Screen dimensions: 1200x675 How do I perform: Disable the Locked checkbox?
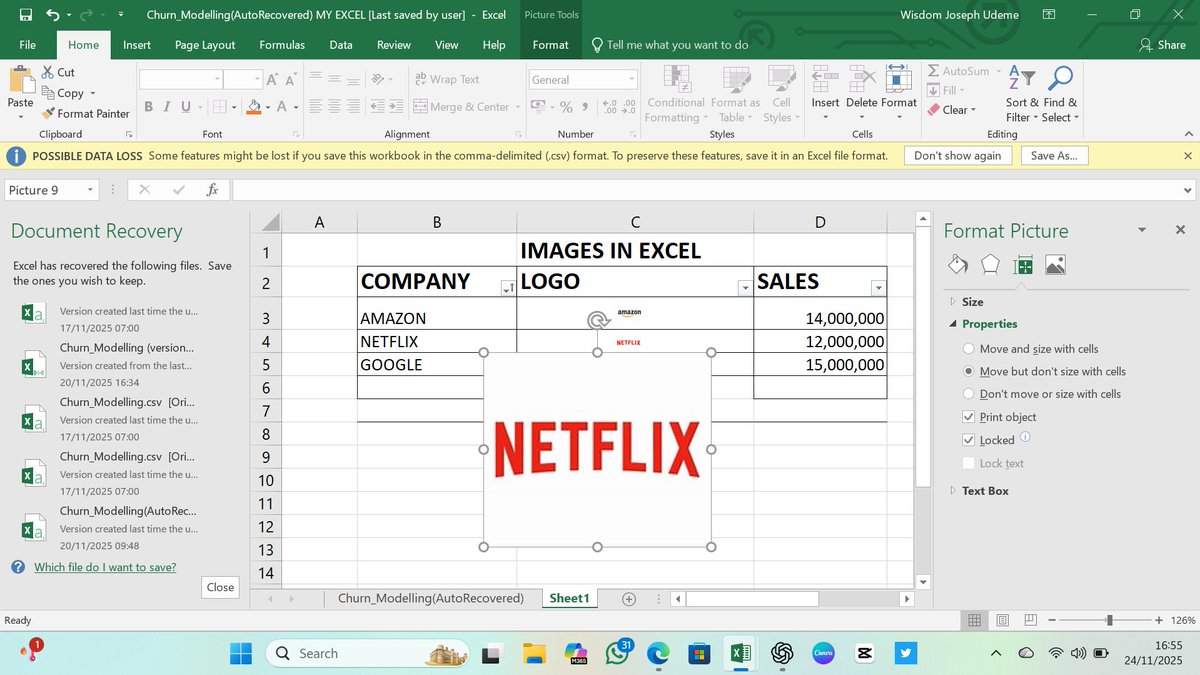(968, 440)
